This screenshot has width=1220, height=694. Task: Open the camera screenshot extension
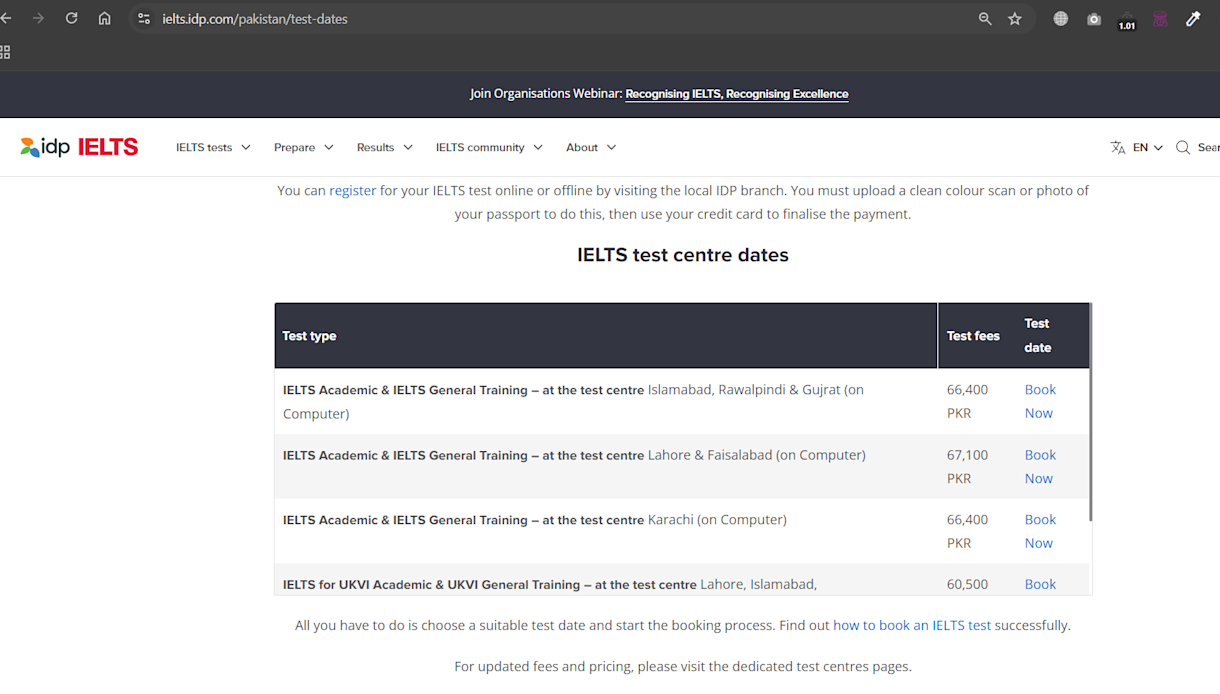[x=1094, y=19]
